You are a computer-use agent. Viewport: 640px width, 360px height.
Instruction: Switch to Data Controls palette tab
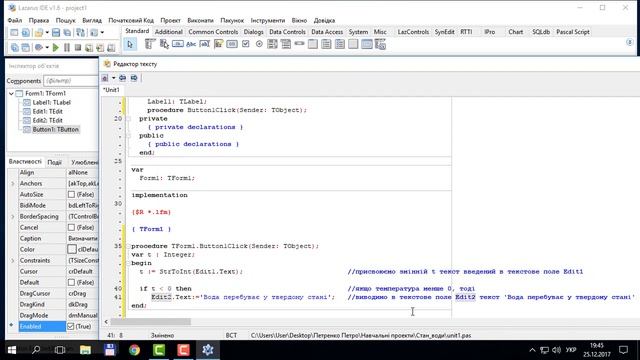pos(287,32)
